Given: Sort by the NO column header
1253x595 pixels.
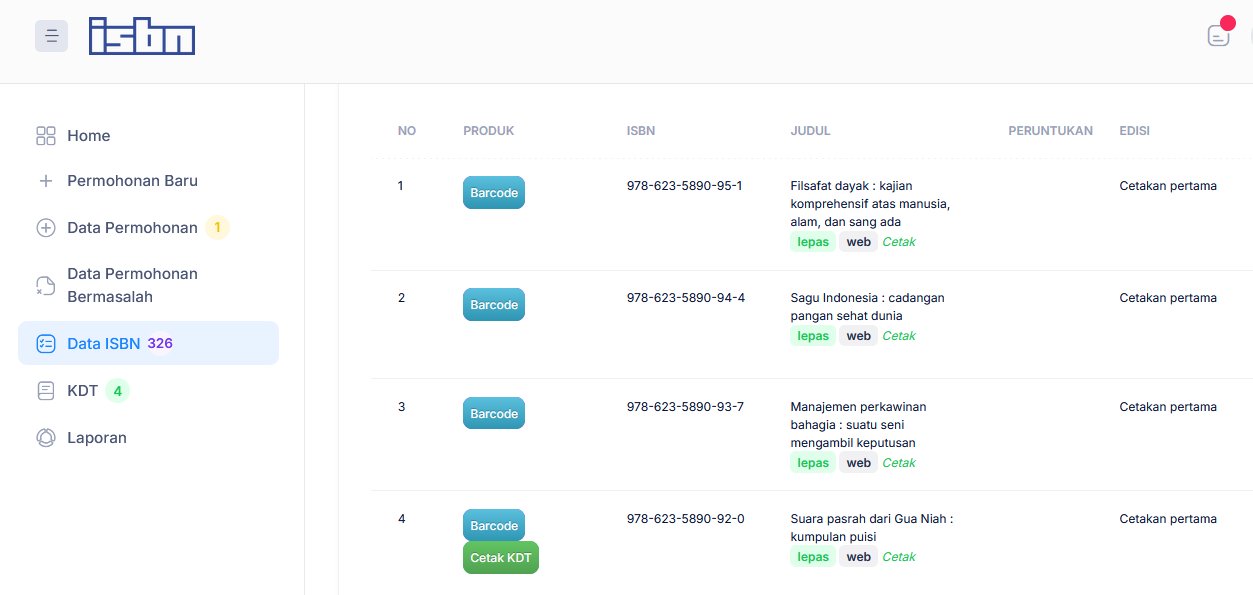Looking at the screenshot, I should 407,131.
